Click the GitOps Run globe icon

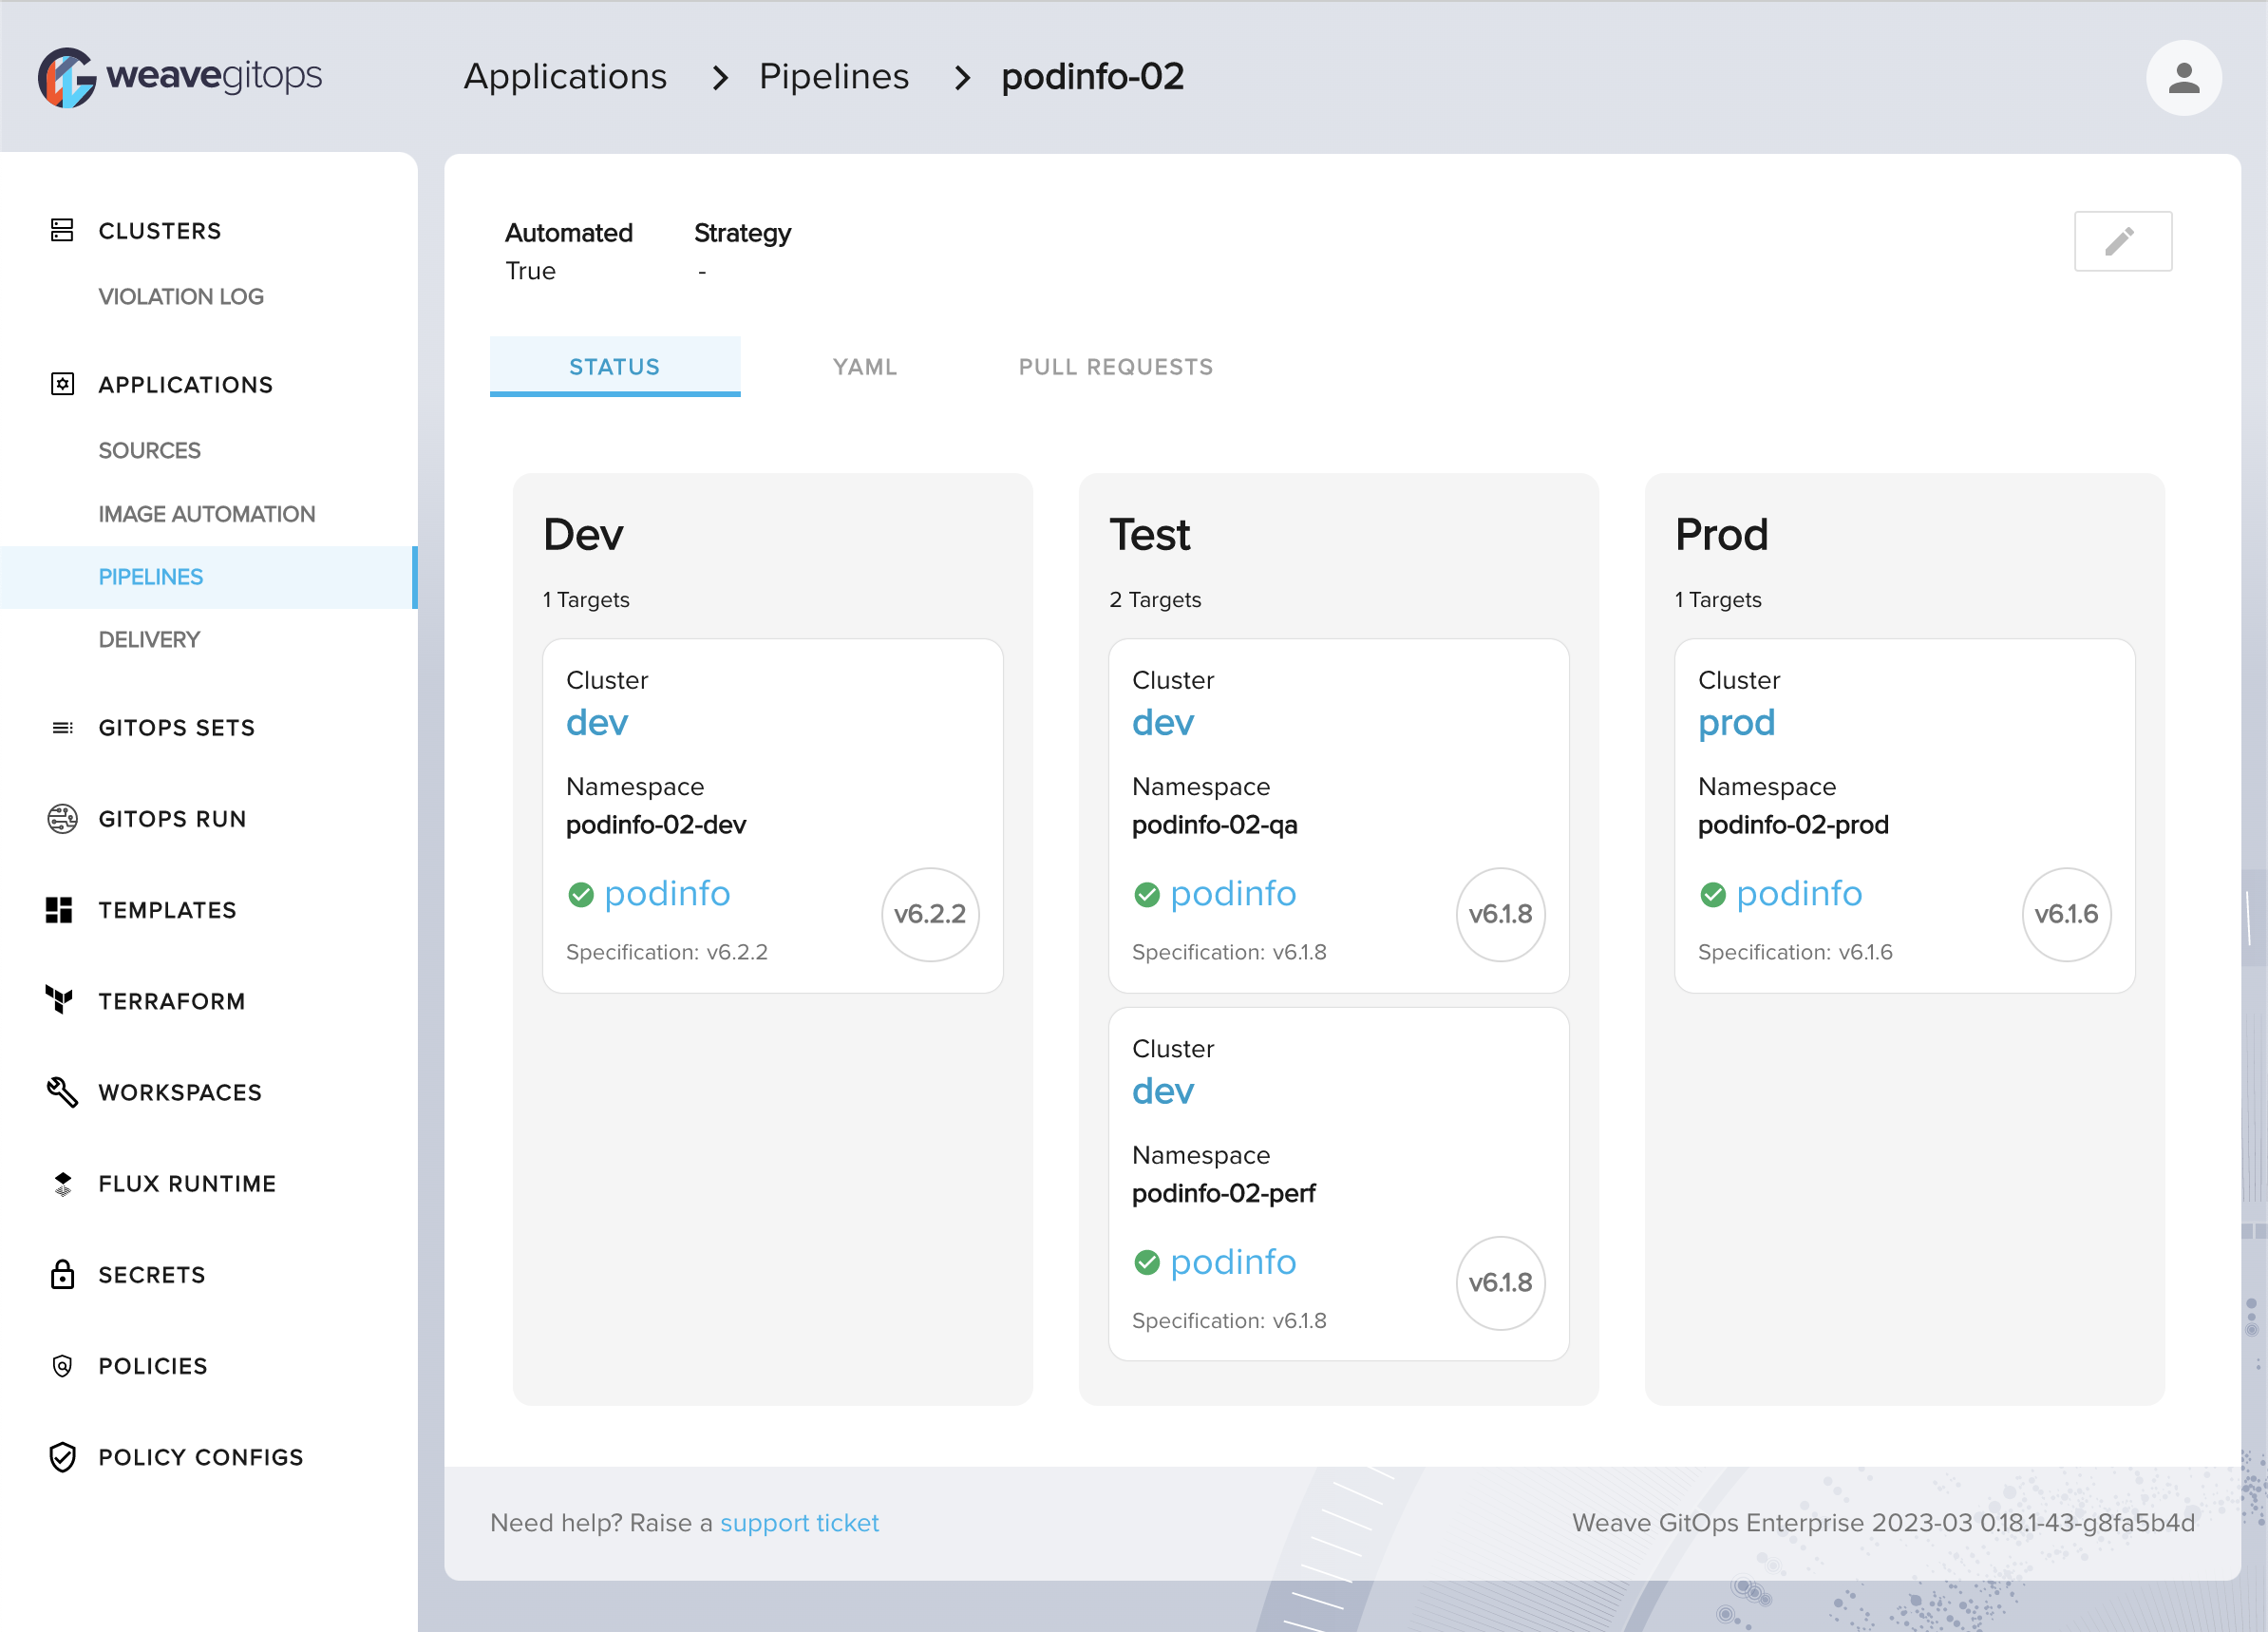click(62, 818)
